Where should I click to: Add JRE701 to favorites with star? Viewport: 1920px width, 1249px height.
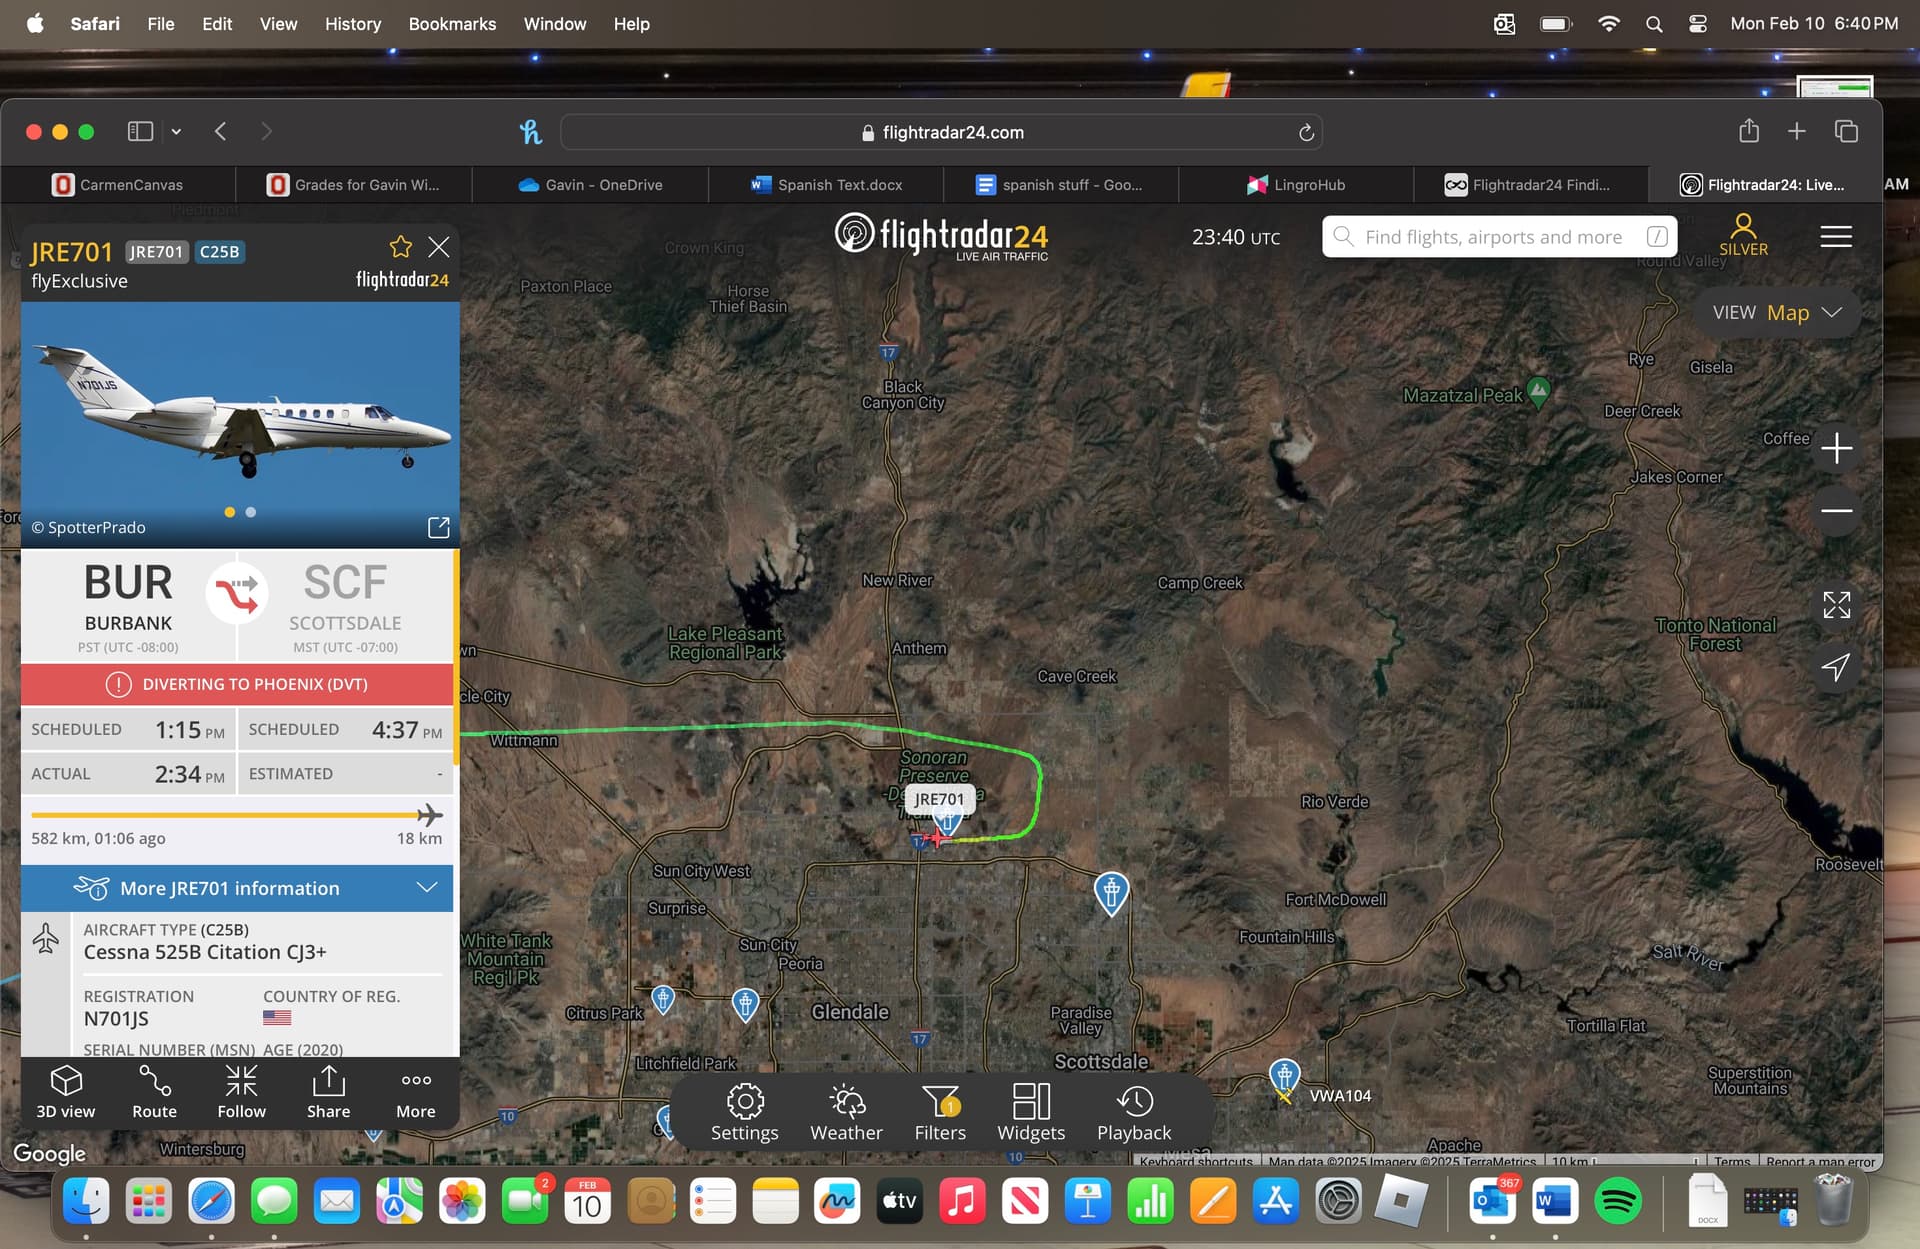(401, 247)
